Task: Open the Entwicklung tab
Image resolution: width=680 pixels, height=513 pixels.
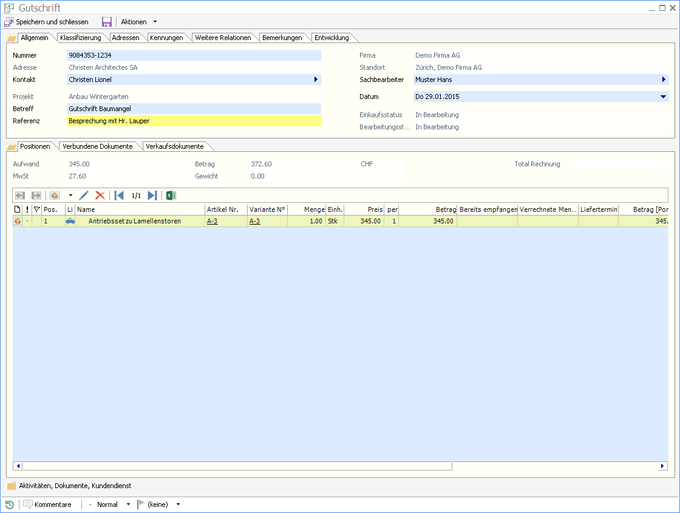Action: pos(332,38)
